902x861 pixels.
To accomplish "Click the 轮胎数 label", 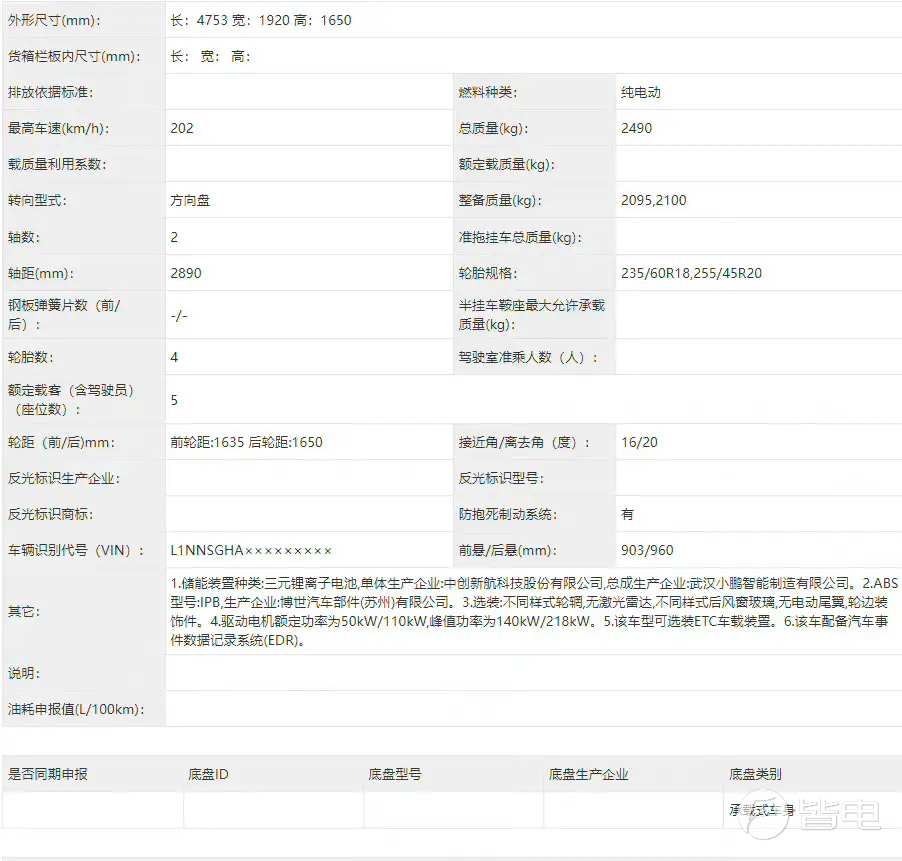I will point(30,357).
